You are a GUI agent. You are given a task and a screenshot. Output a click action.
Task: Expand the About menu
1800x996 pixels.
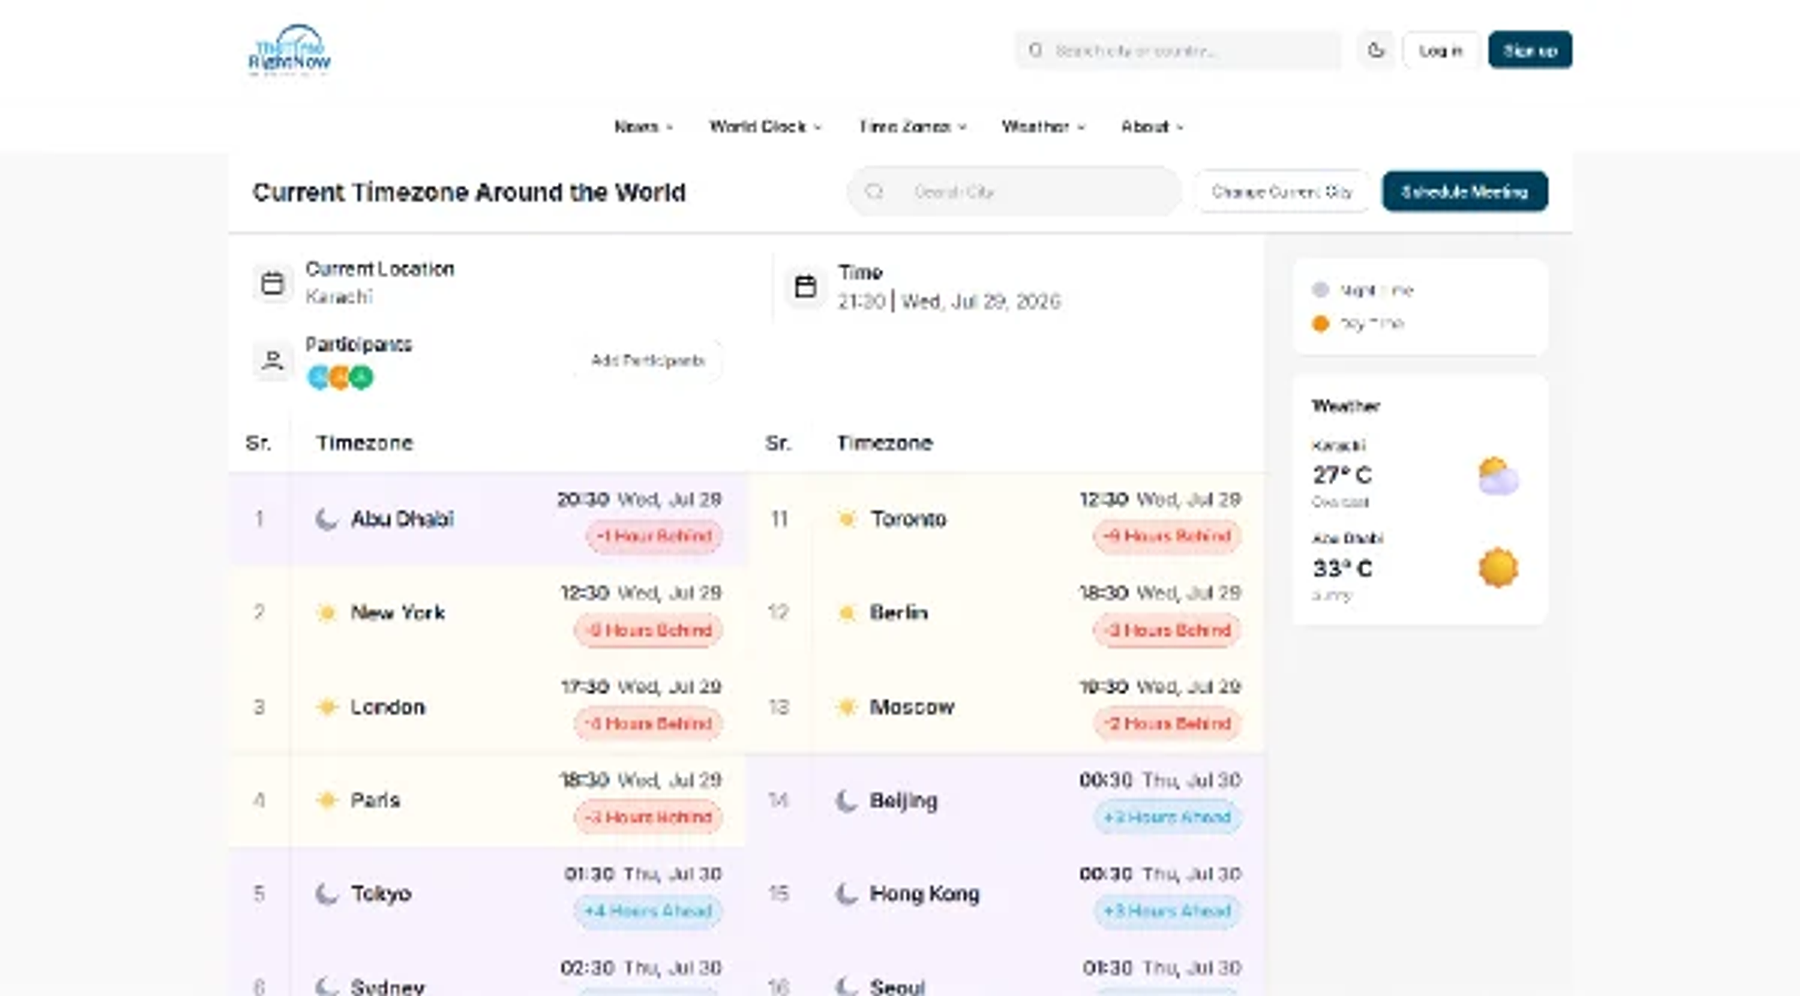pos(1152,127)
